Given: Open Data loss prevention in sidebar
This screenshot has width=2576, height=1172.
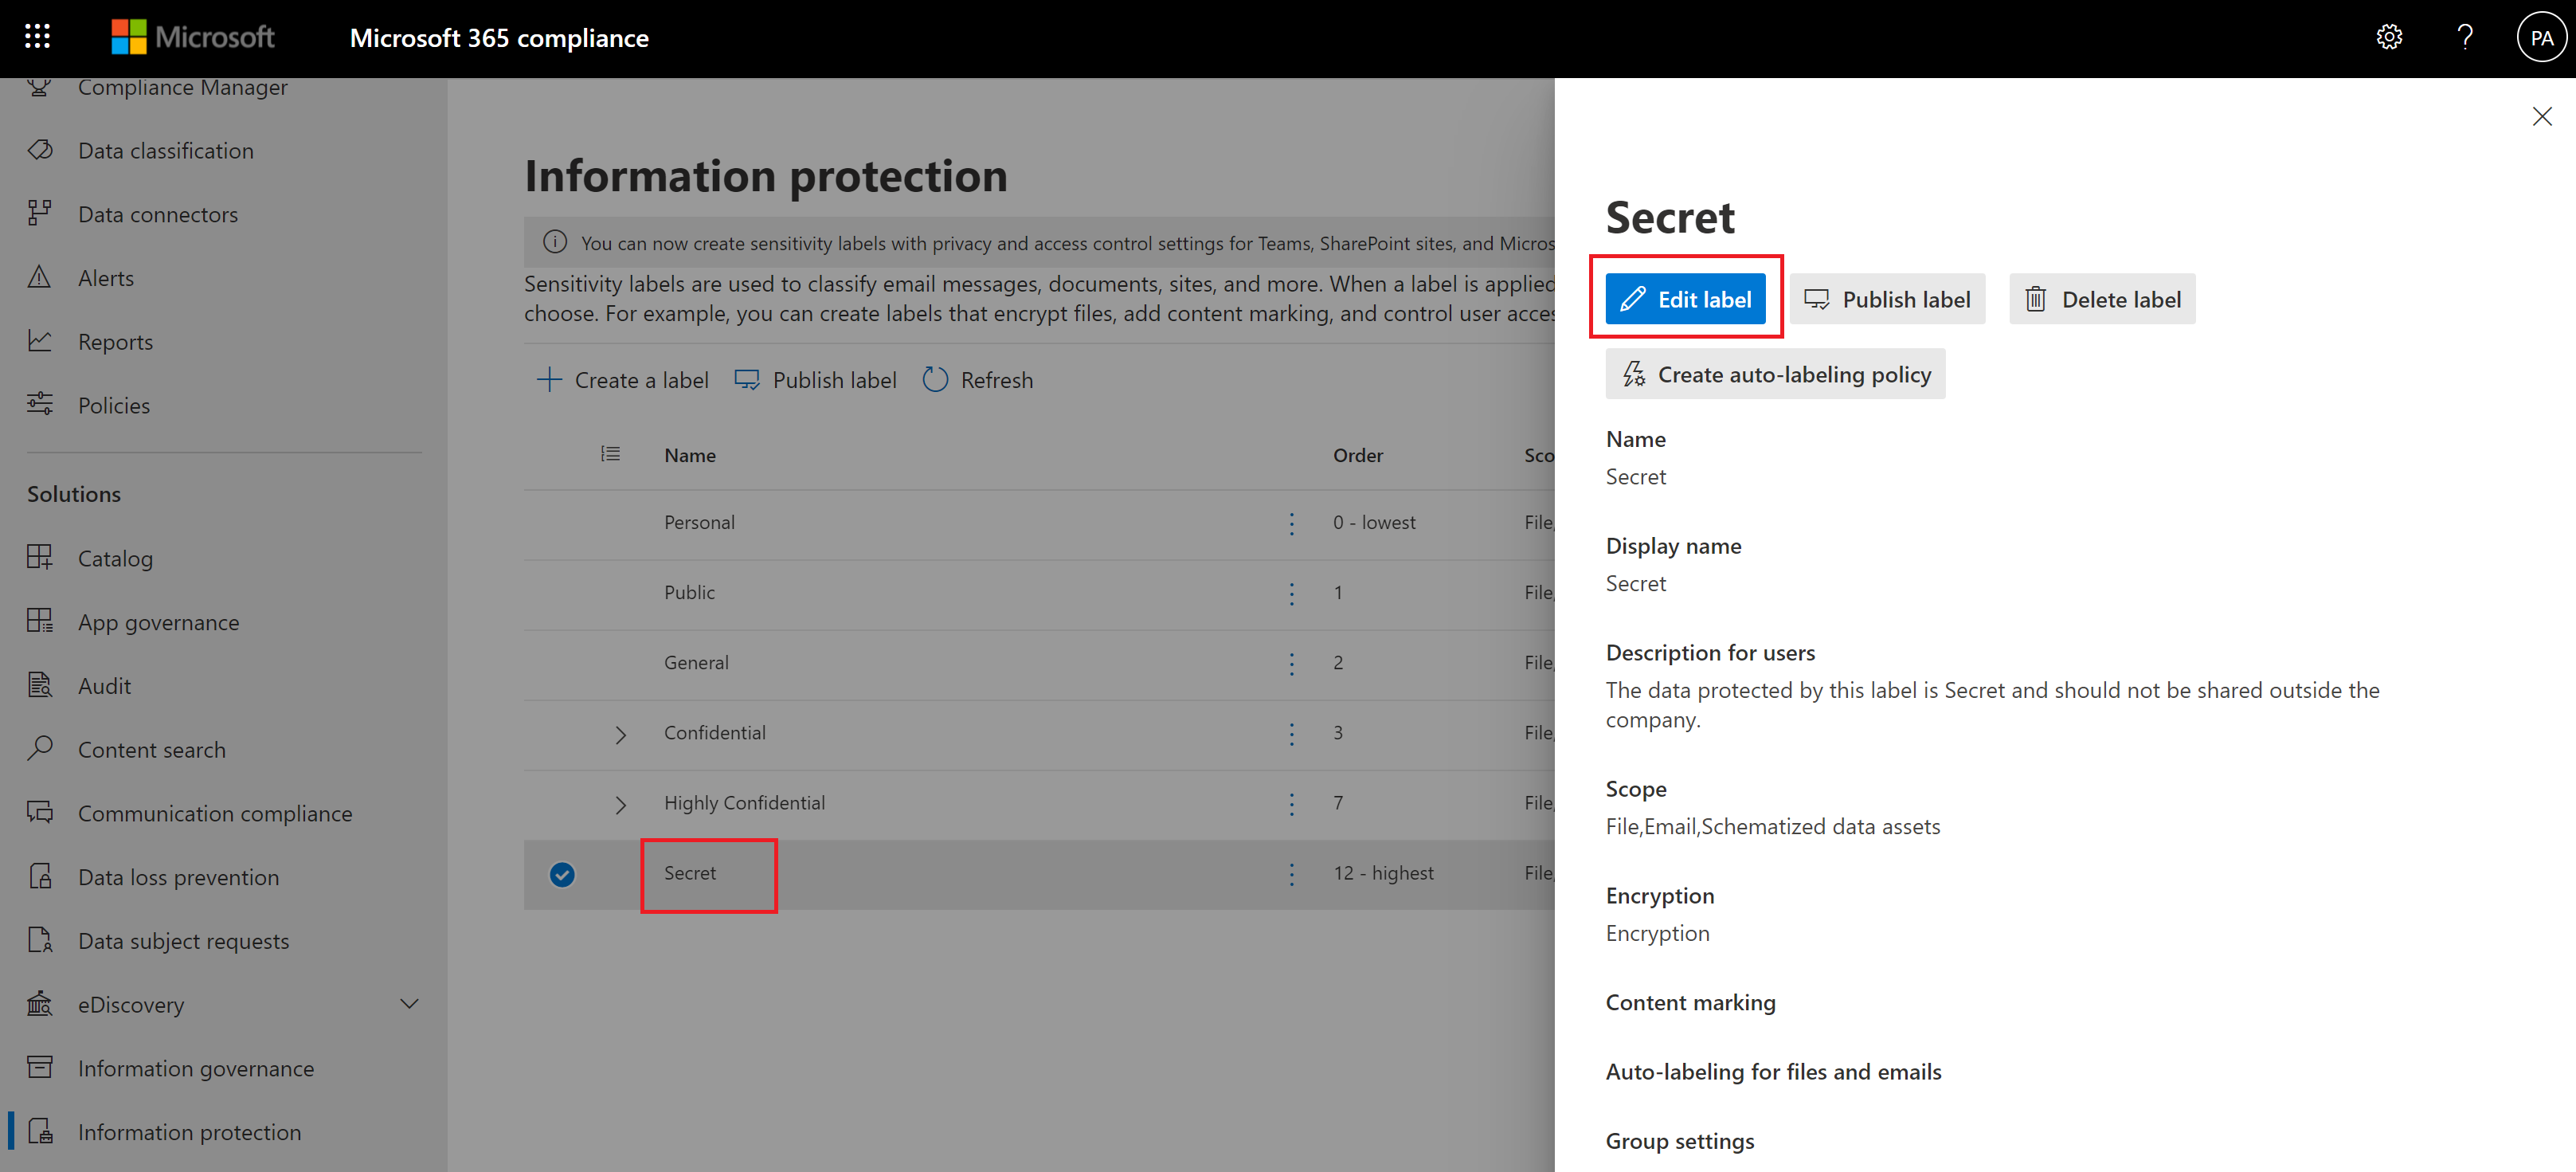Looking at the screenshot, I should coord(178,877).
